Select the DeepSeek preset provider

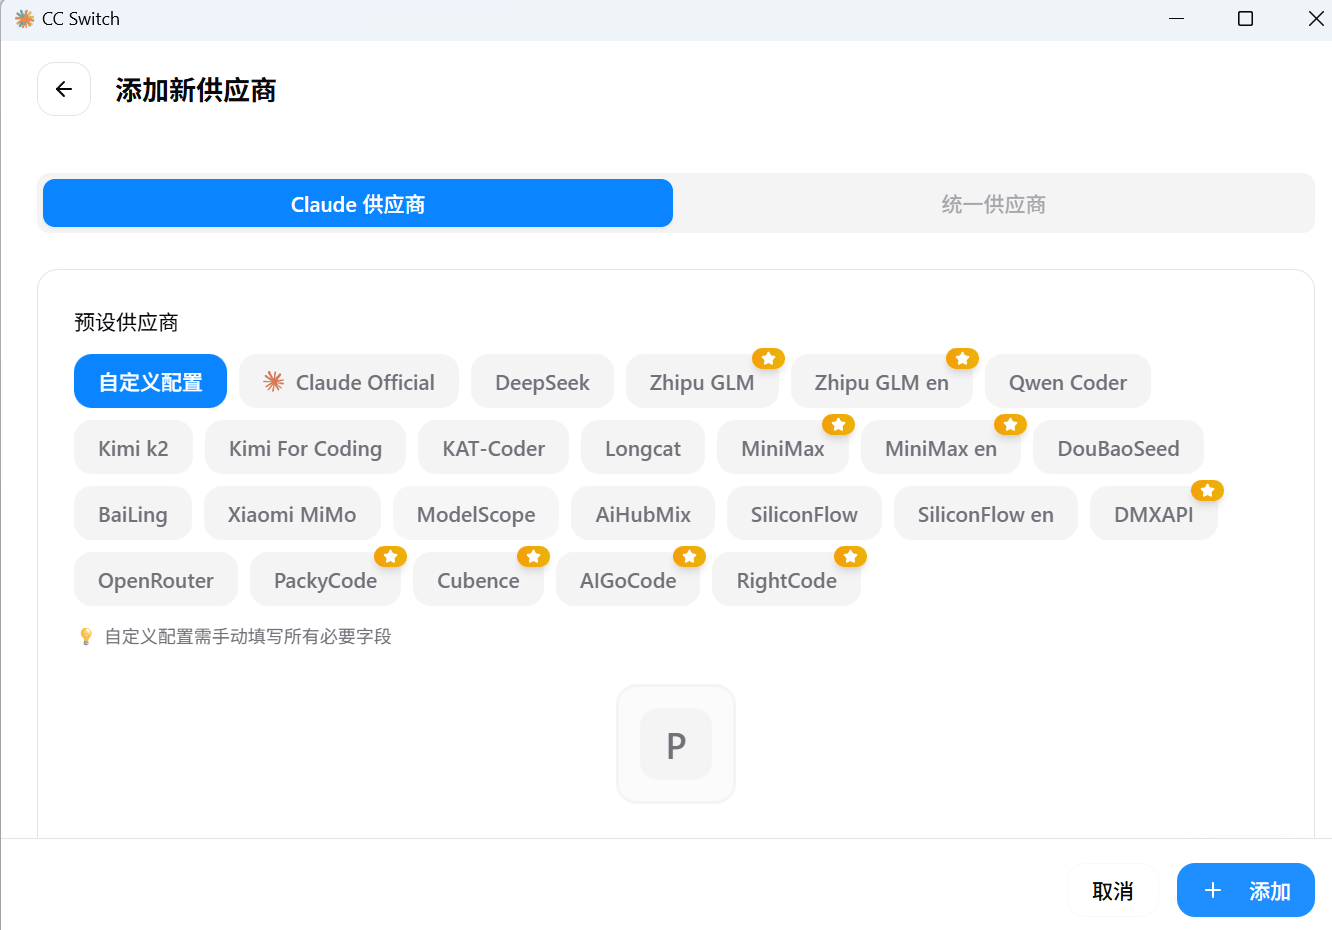click(542, 381)
